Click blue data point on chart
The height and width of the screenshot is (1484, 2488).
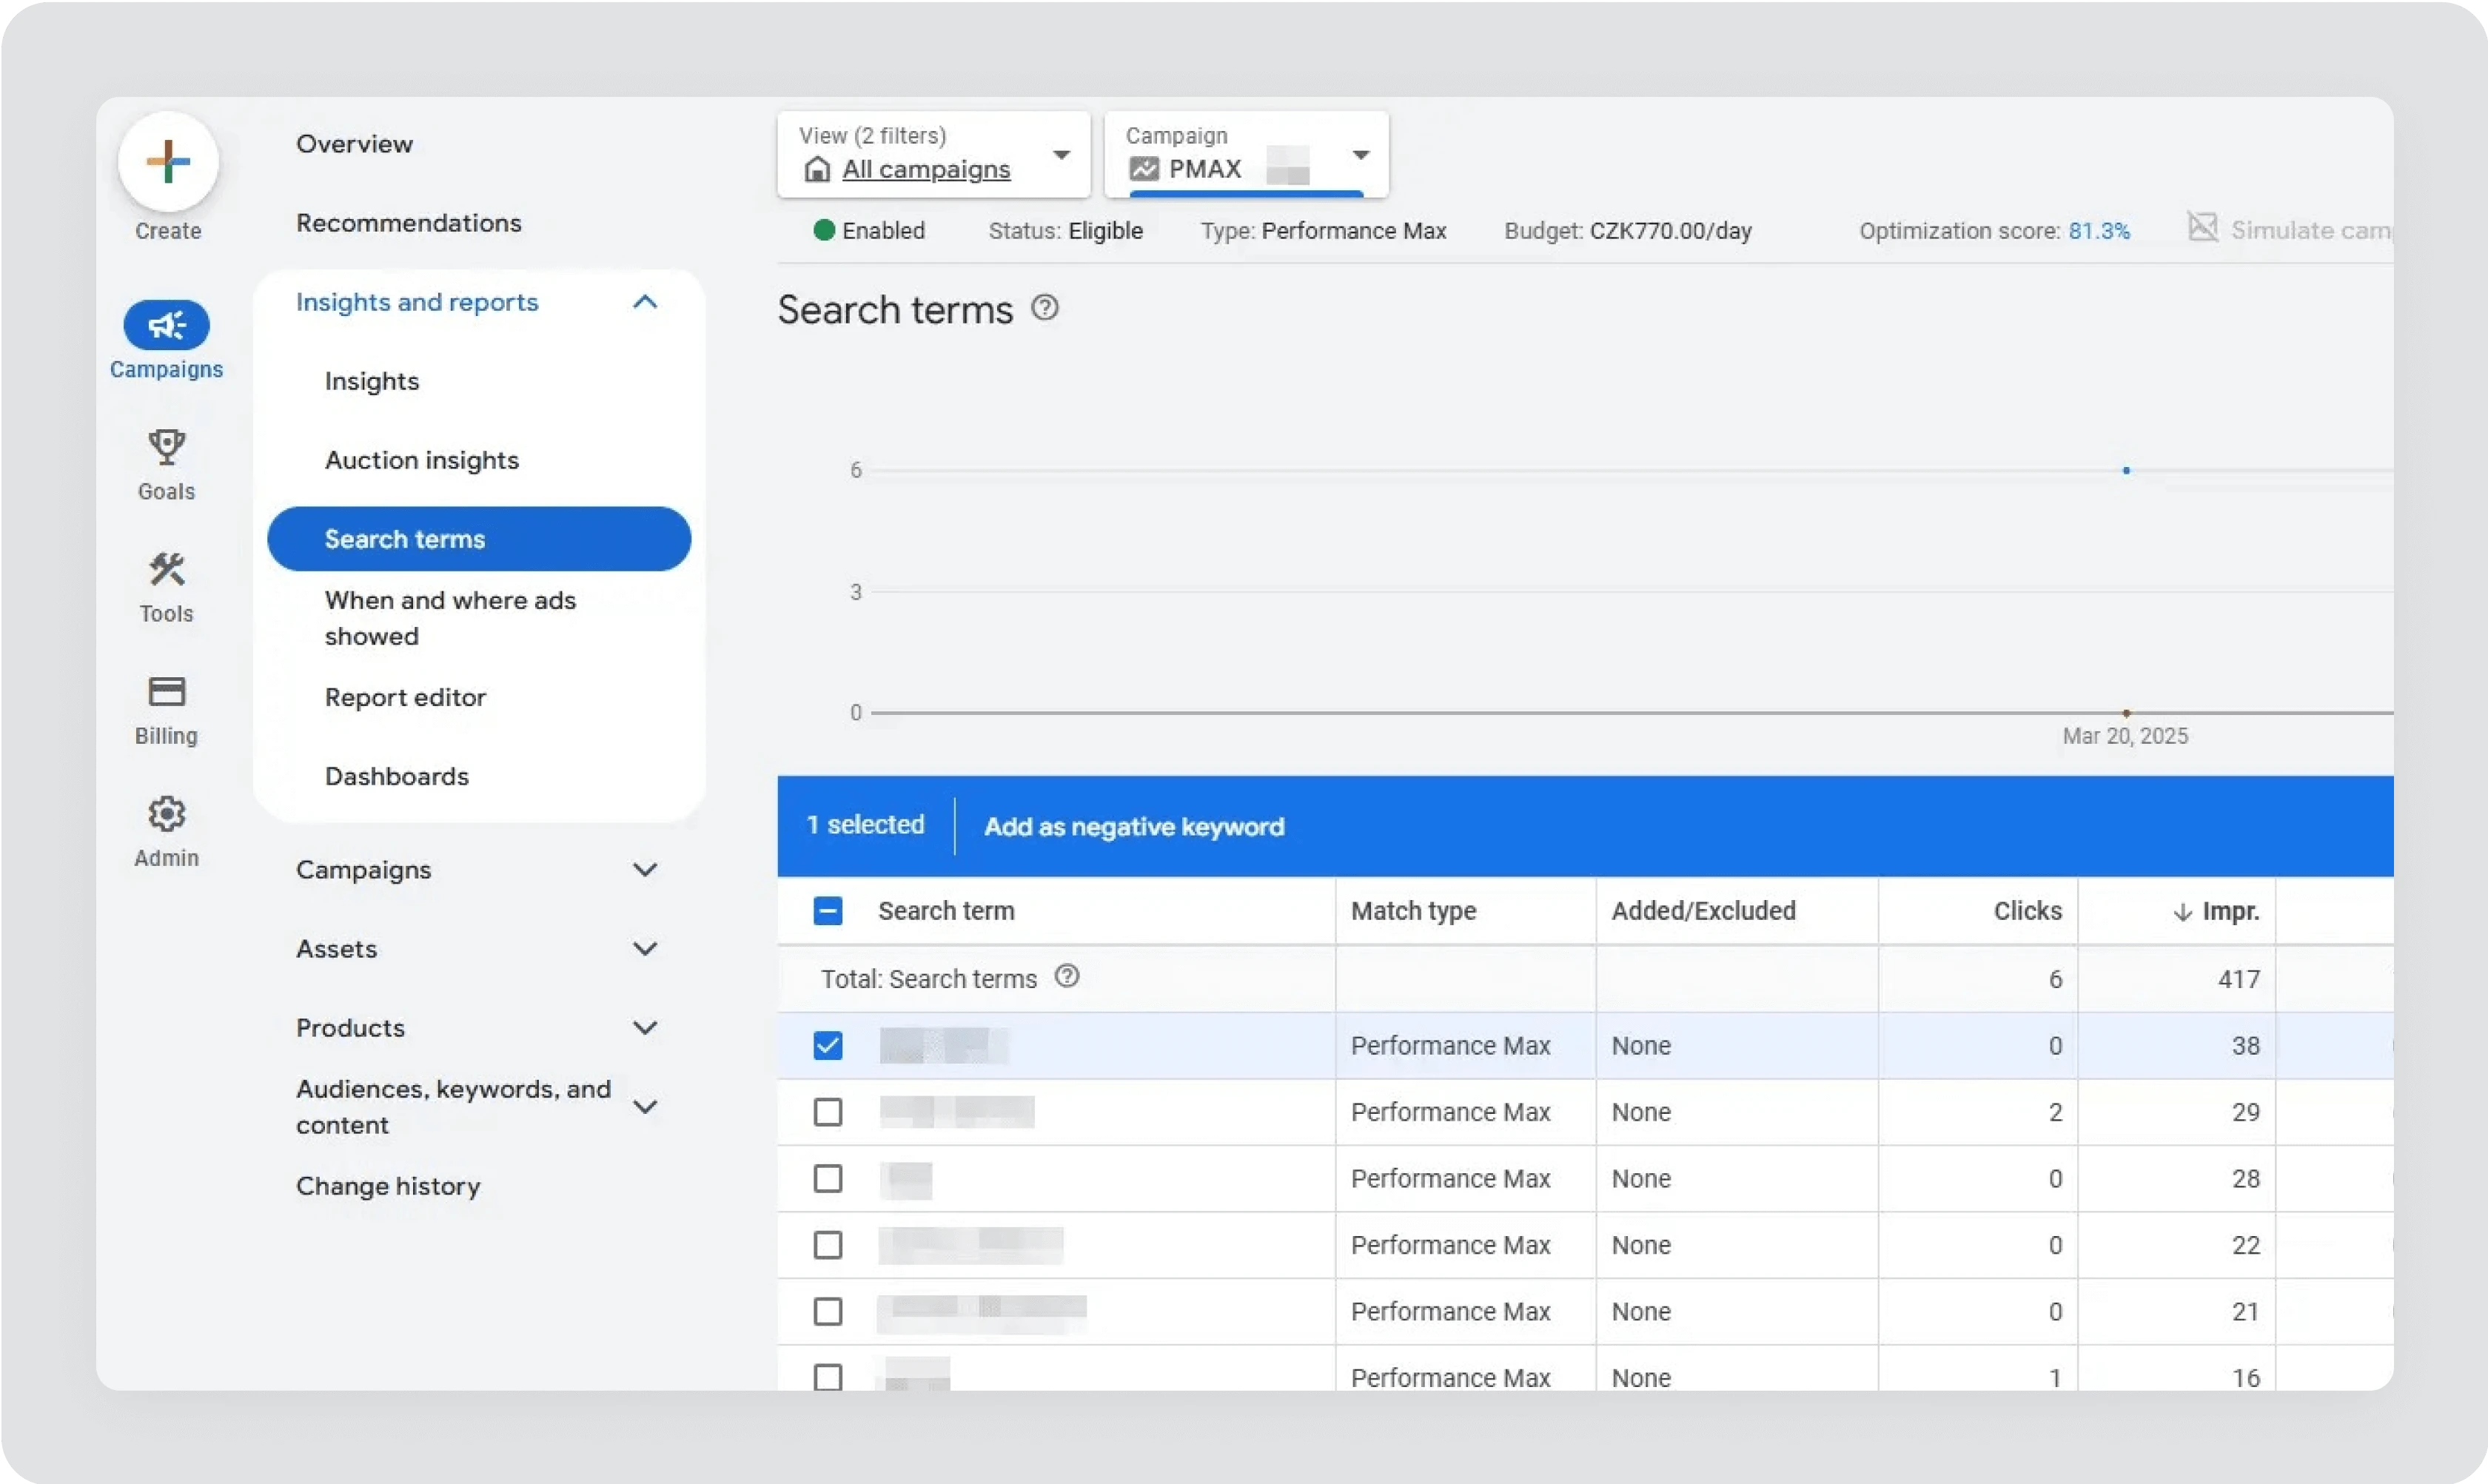click(x=2126, y=470)
